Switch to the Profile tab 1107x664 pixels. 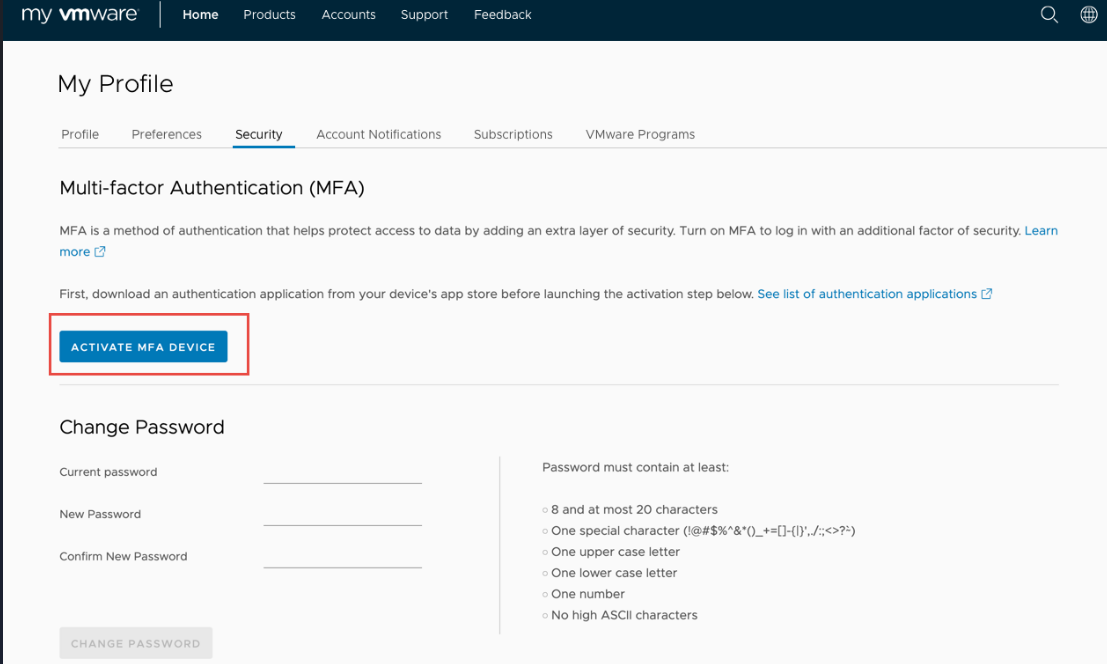[x=80, y=134]
